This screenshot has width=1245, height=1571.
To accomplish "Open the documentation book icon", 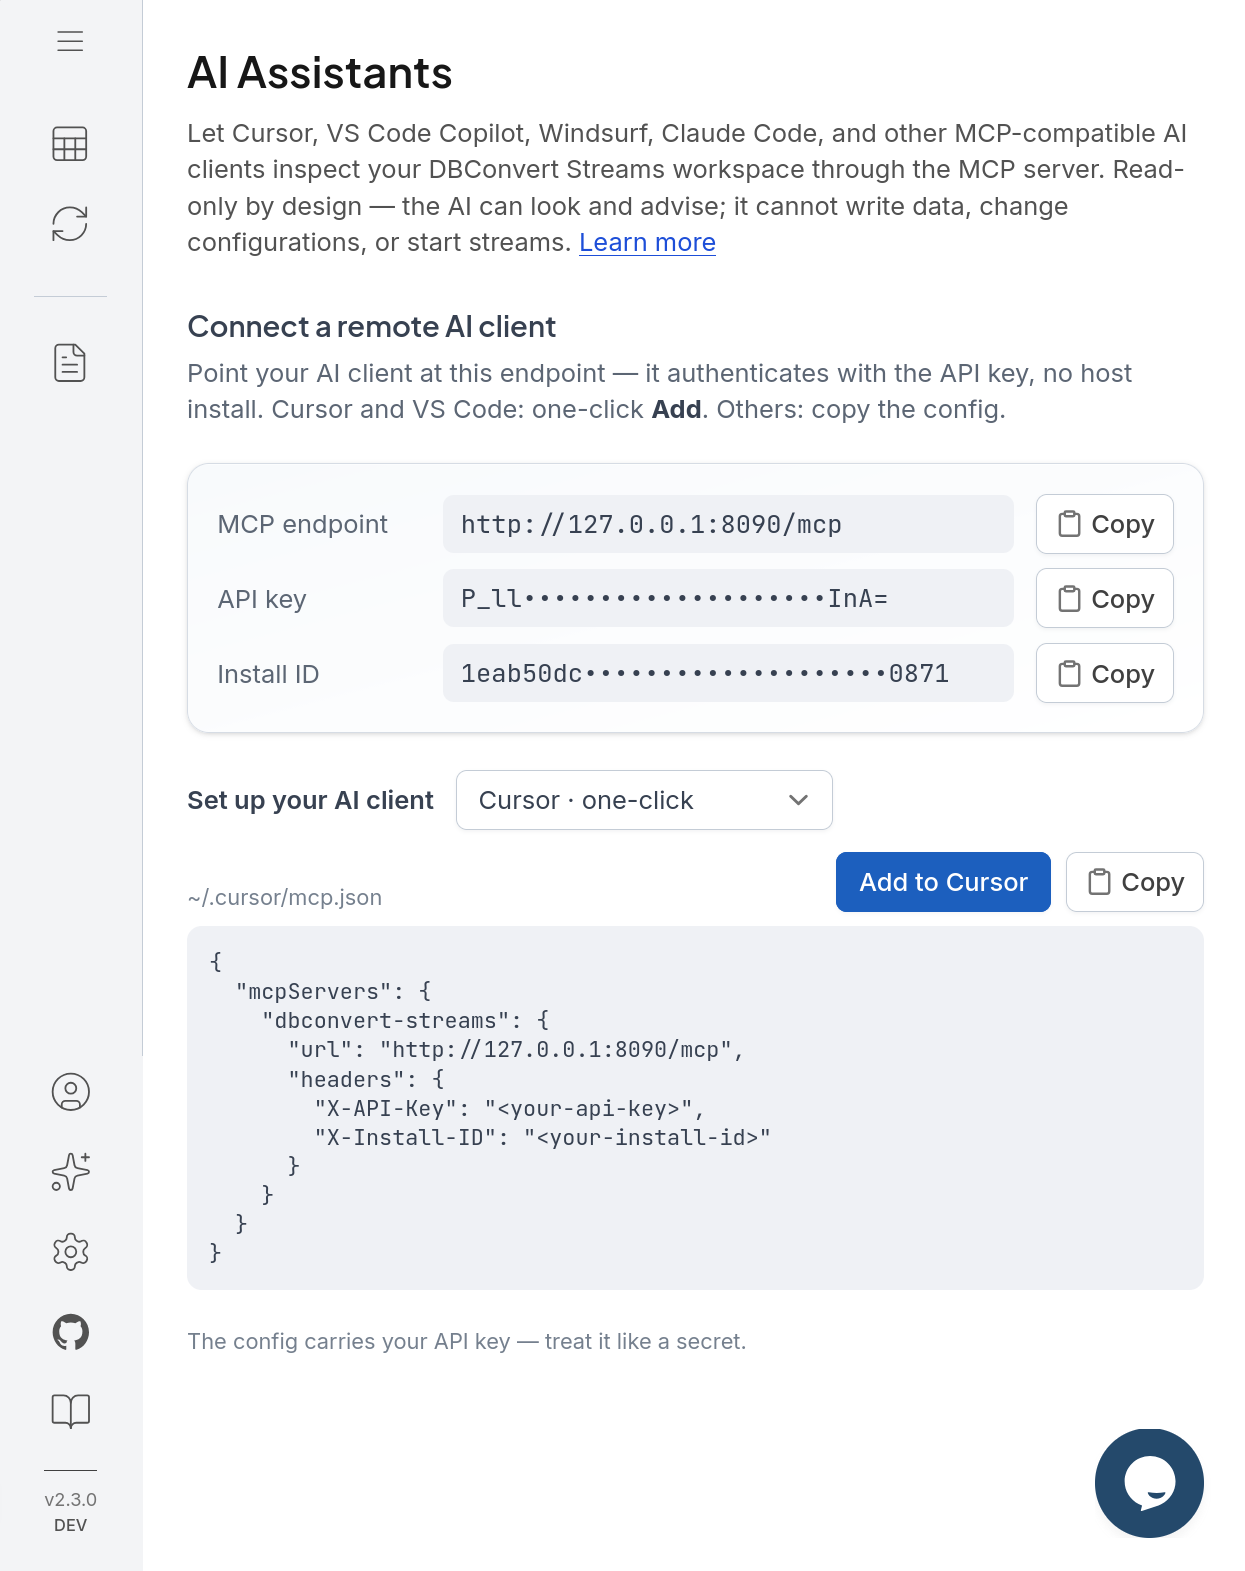I will pyautogui.click(x=70, y=1411).
